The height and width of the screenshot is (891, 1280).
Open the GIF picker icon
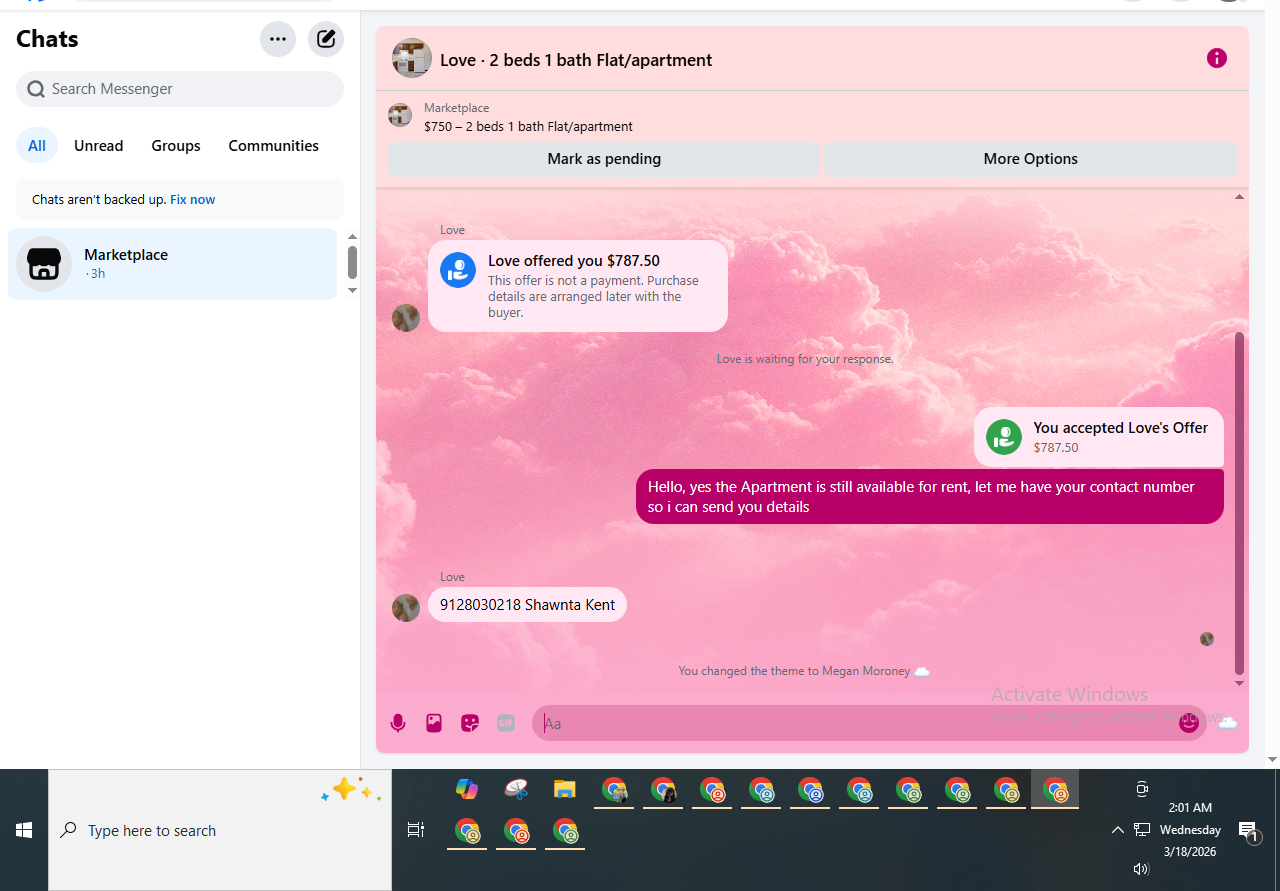click(506, 723)
